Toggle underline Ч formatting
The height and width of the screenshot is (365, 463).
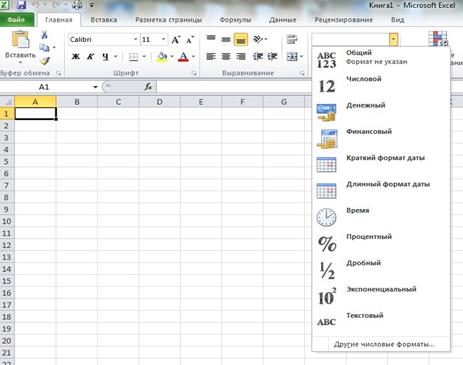(x=105, y=57)
